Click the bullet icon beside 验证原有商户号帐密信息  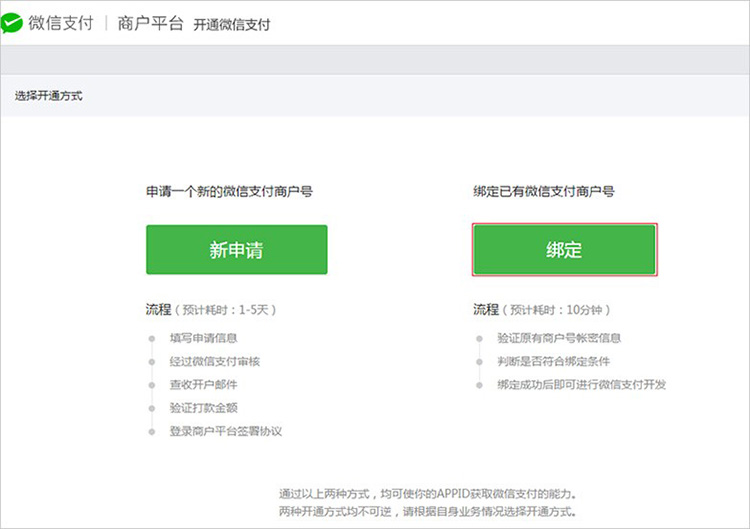(480, 338)
